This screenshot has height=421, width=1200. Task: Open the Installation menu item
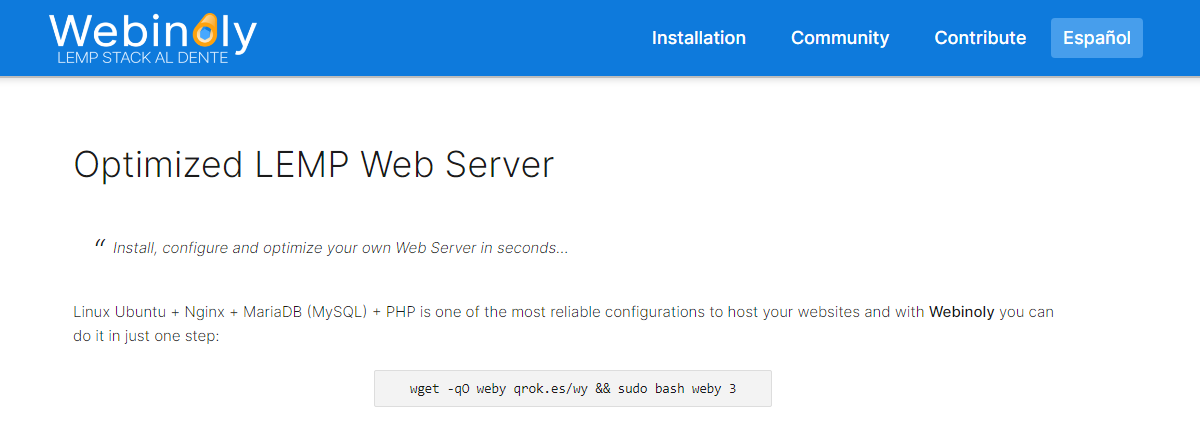pos(699,38)
